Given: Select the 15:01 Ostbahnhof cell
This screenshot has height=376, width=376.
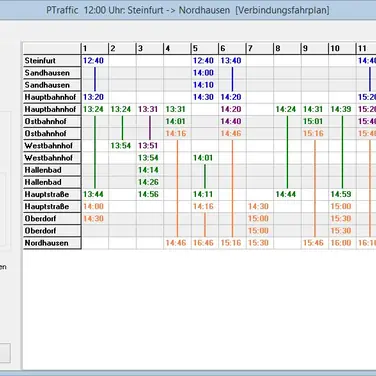Looking at the screenshot, I should pos(315,121).
